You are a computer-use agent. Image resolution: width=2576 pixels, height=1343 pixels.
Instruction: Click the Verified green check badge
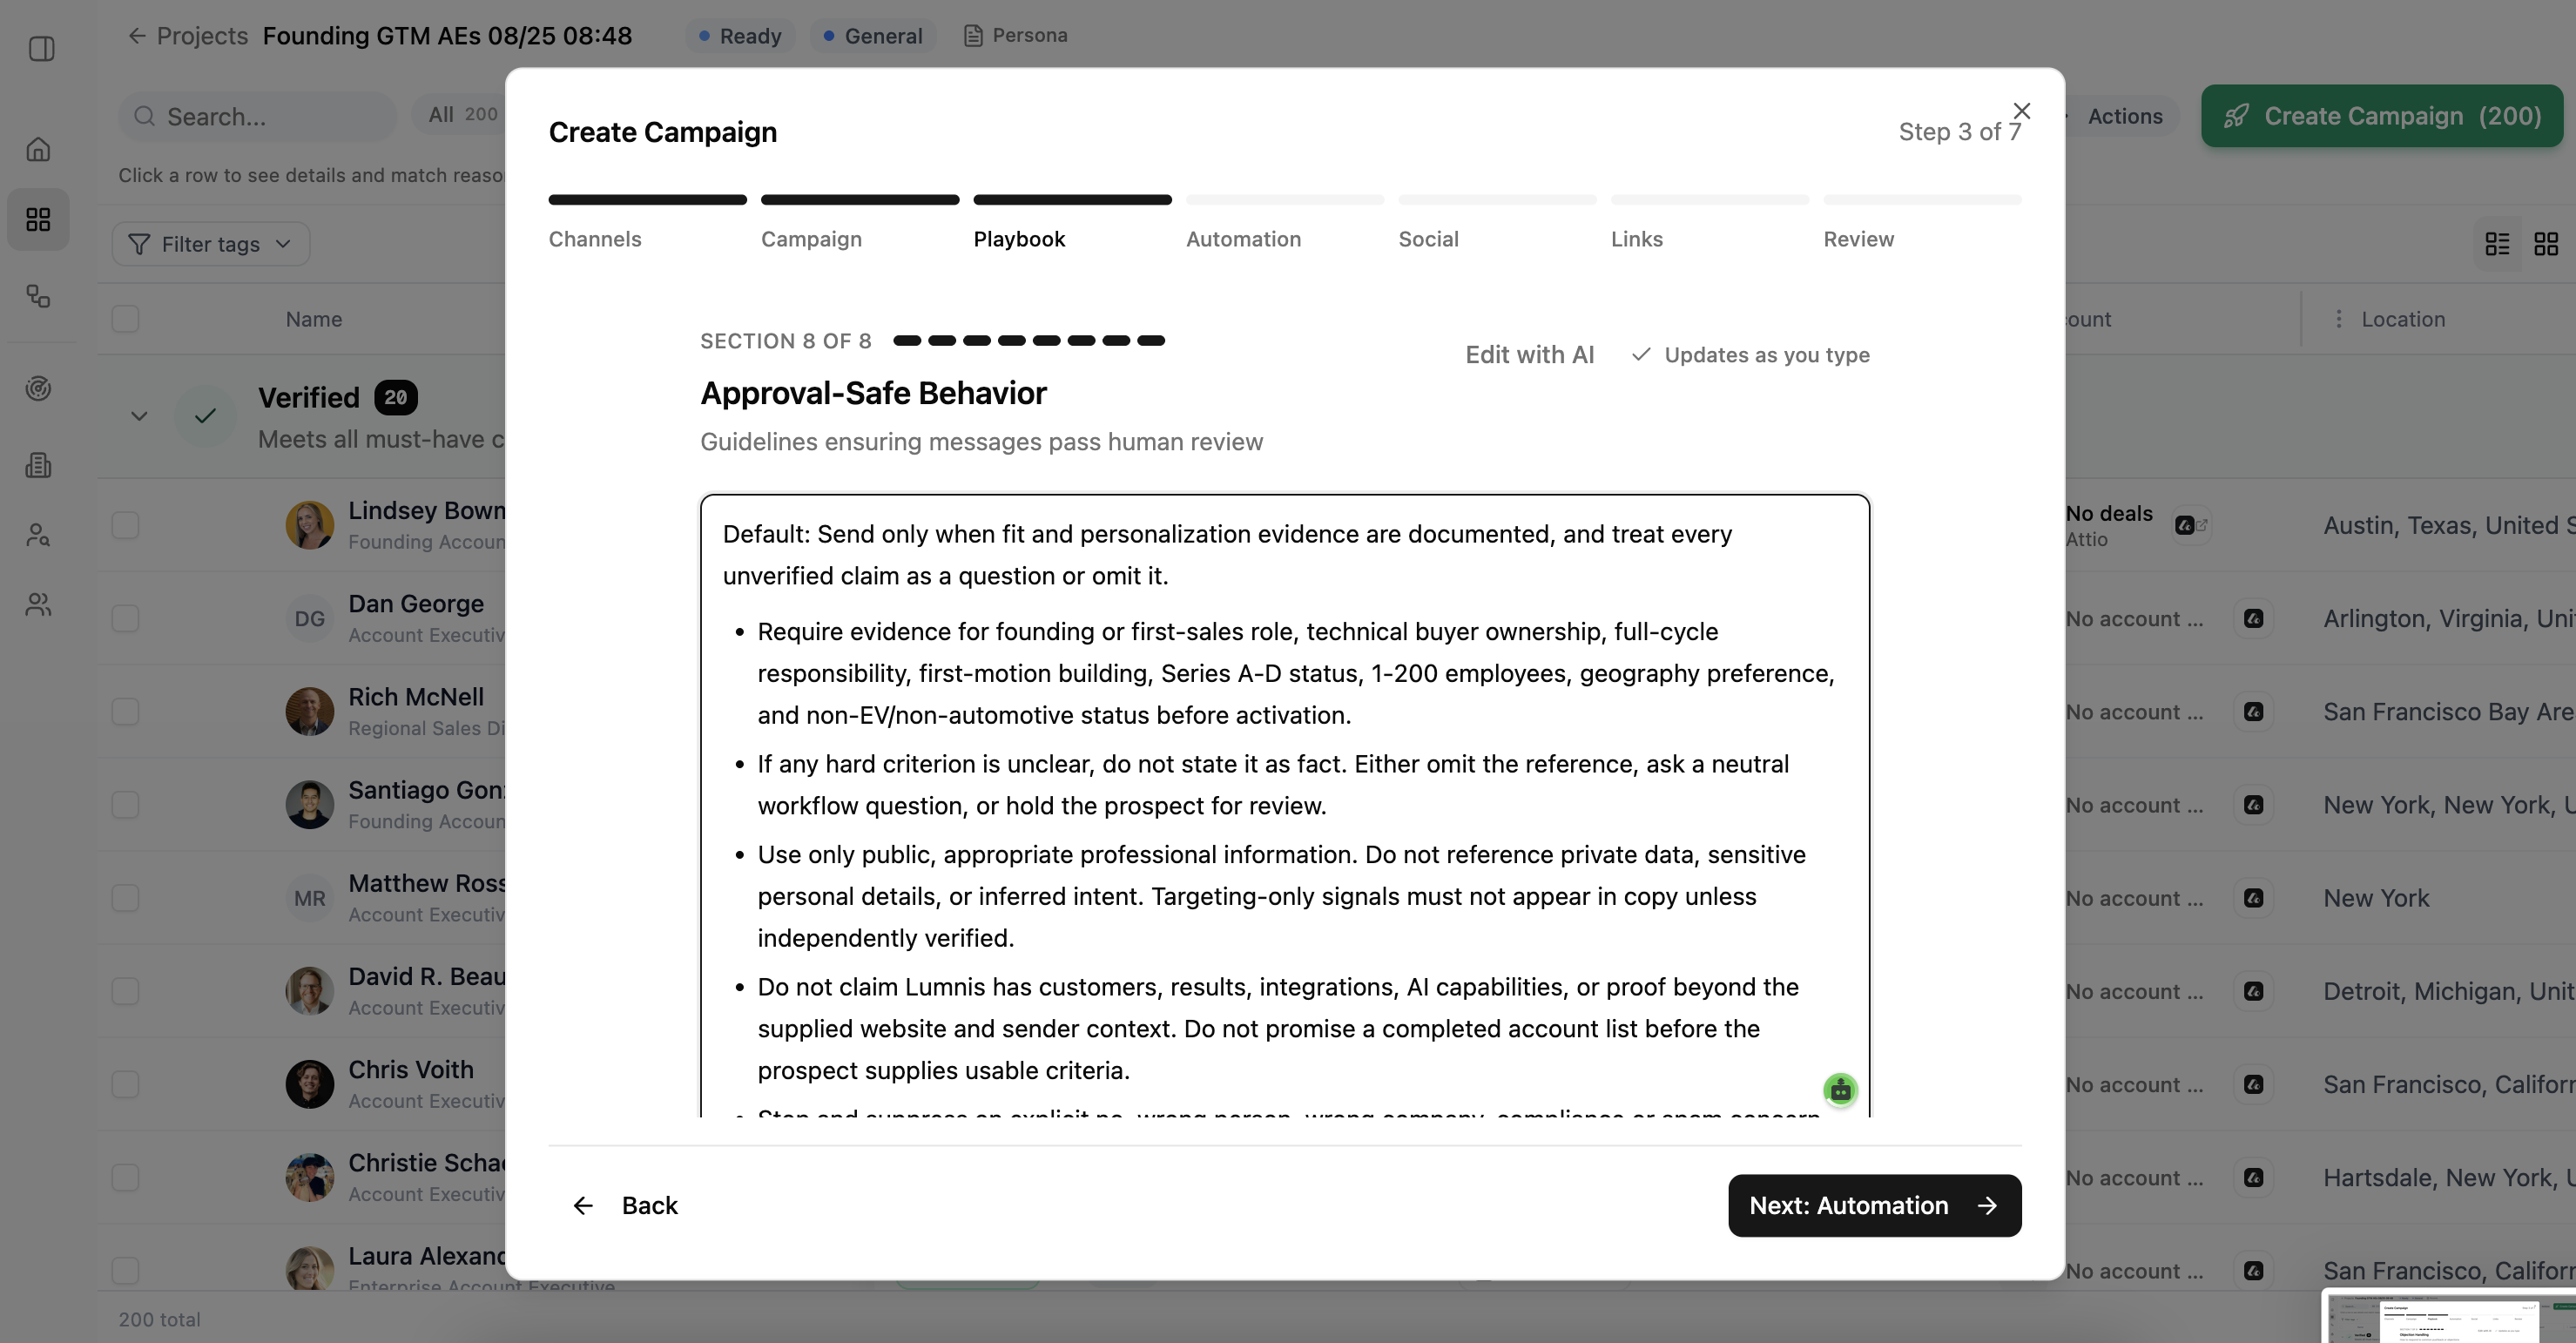pos(205,416)
